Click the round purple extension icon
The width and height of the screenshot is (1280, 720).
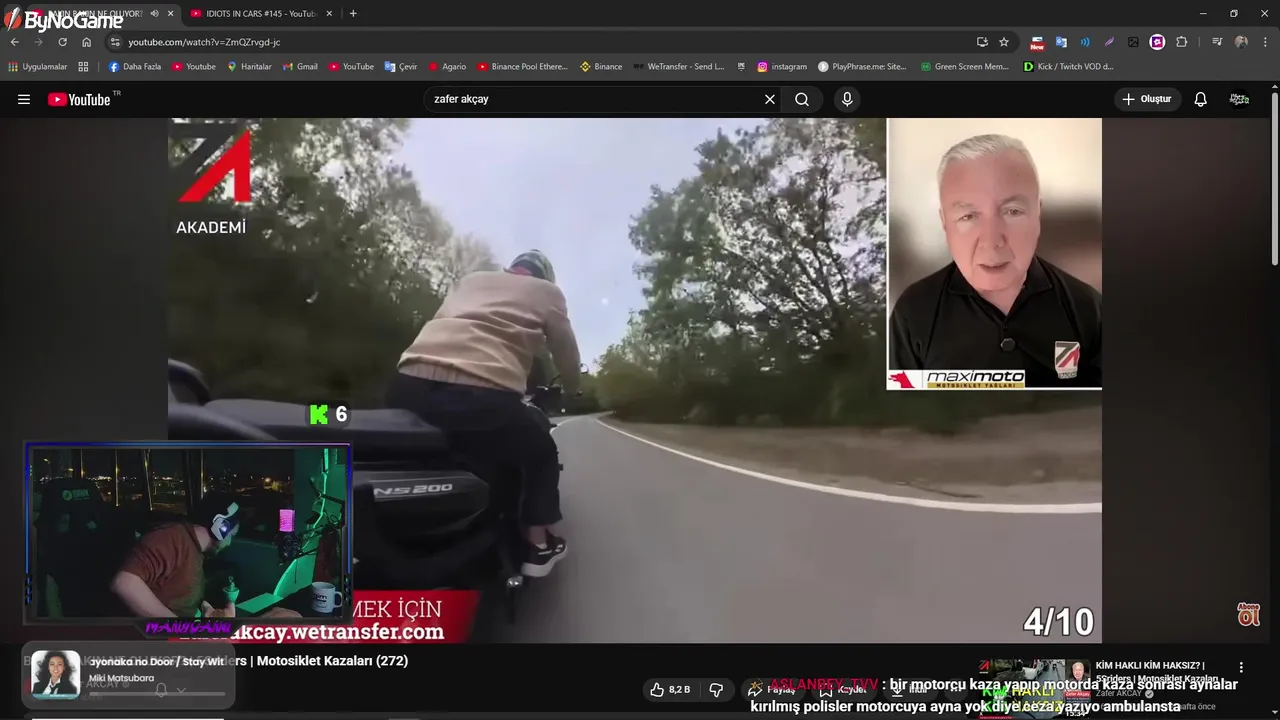point(1157,42)
